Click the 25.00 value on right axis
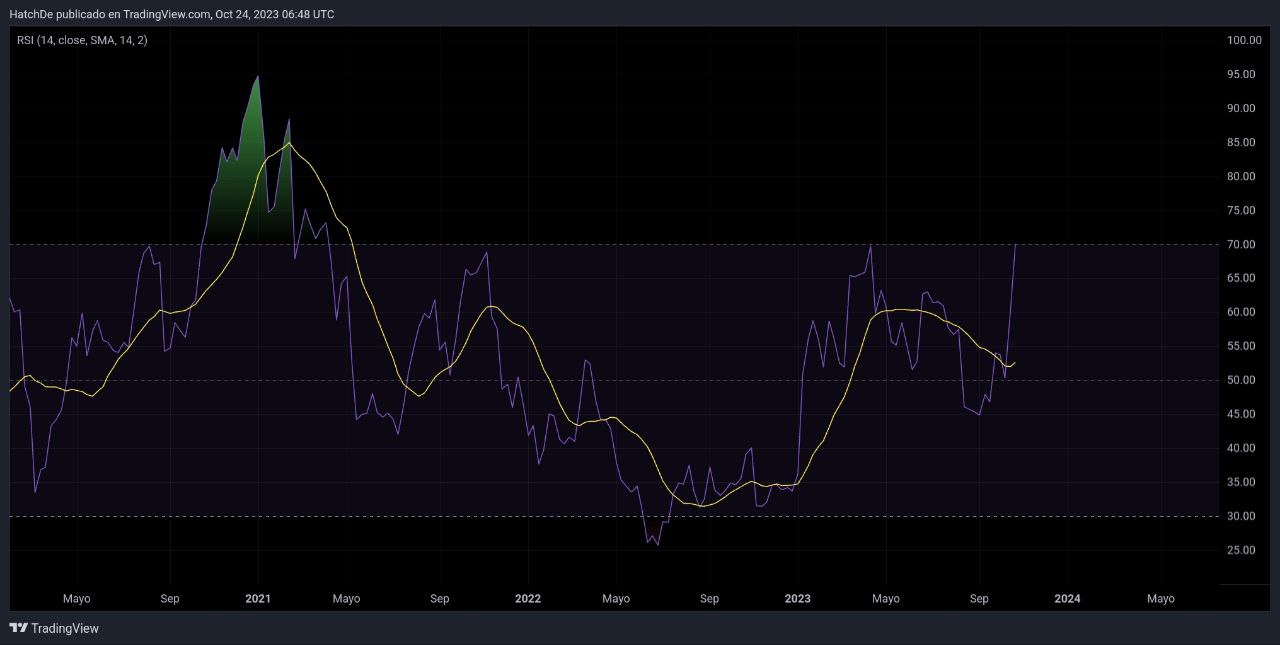The image size is (1280, 645). tap(1243, 550)
